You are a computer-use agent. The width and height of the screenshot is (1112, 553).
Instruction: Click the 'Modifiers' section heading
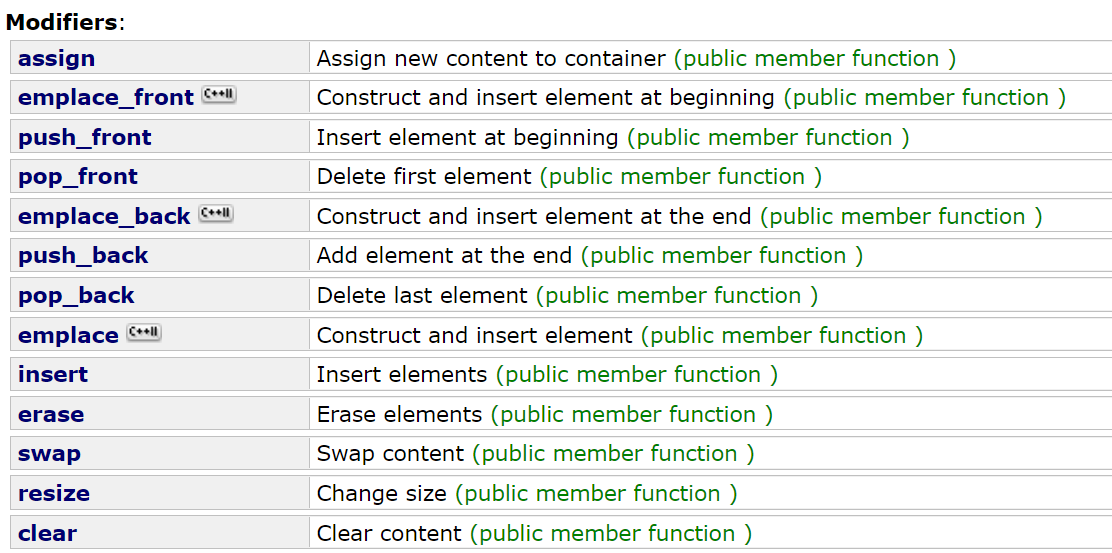tap(62, 22)
